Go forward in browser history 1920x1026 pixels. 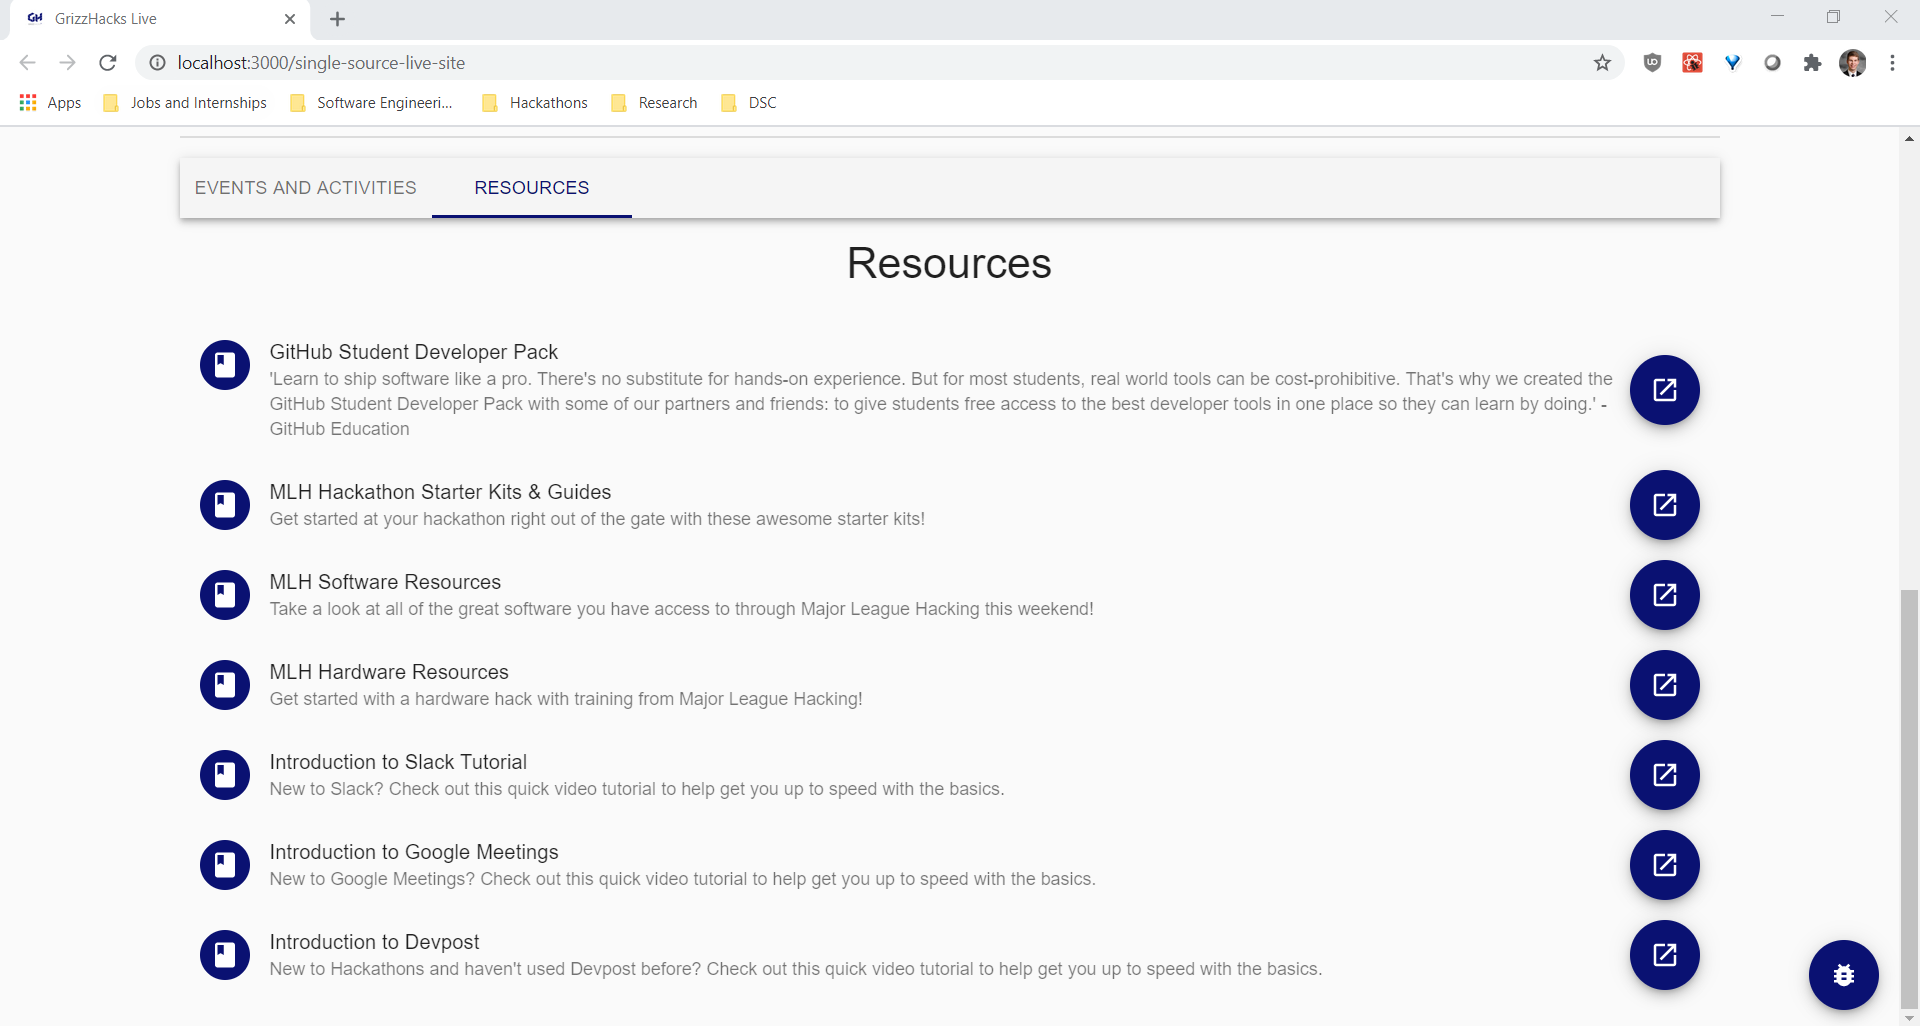point(68,63)
